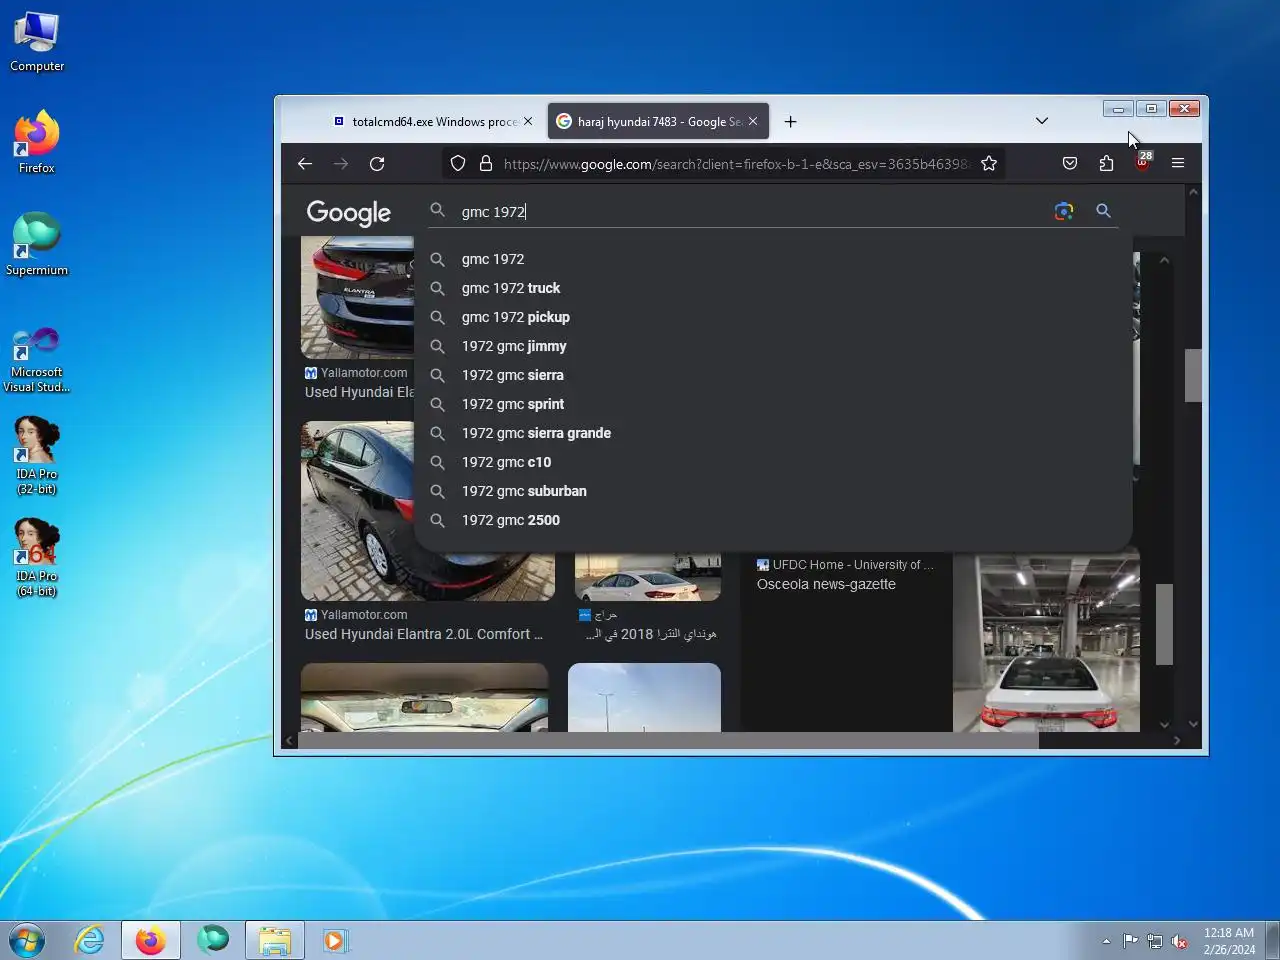The height and width of the screenshot is (960, 1280).
Task: Open the white car in parking garage thumbnail
Action: click(x=1046, y=641)
